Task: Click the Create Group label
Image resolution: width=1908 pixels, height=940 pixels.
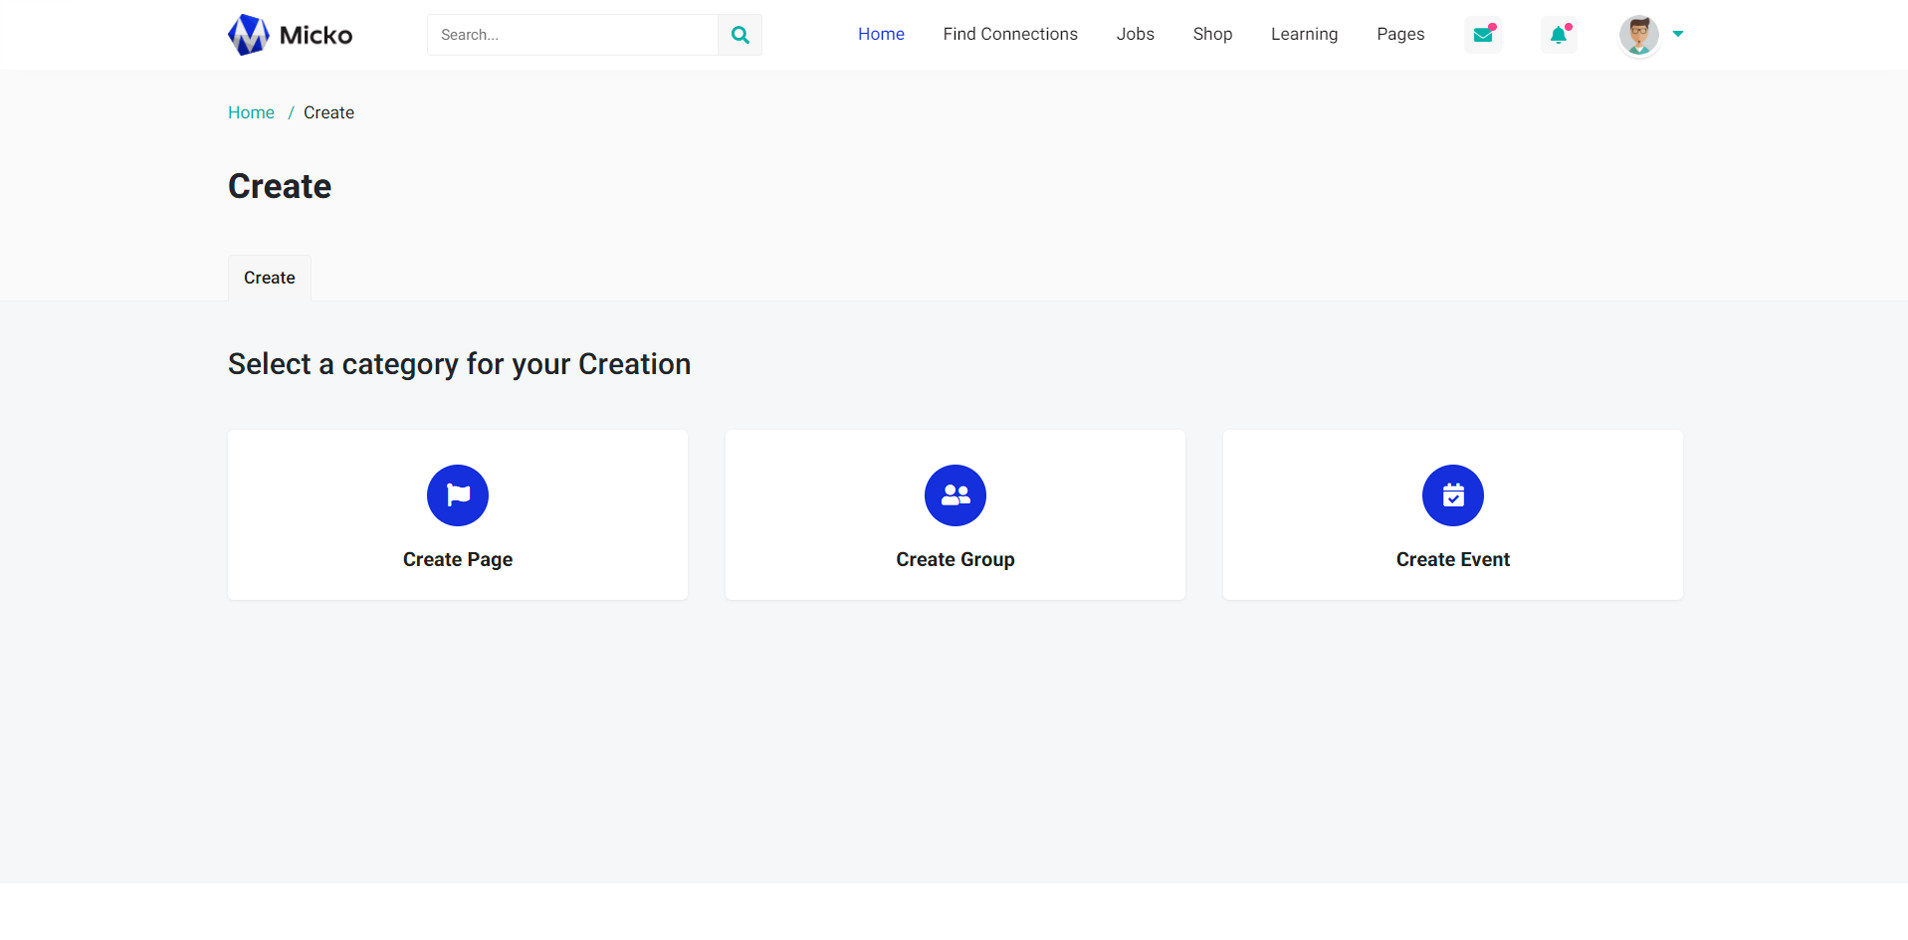Action: click(x=955, y=560)
